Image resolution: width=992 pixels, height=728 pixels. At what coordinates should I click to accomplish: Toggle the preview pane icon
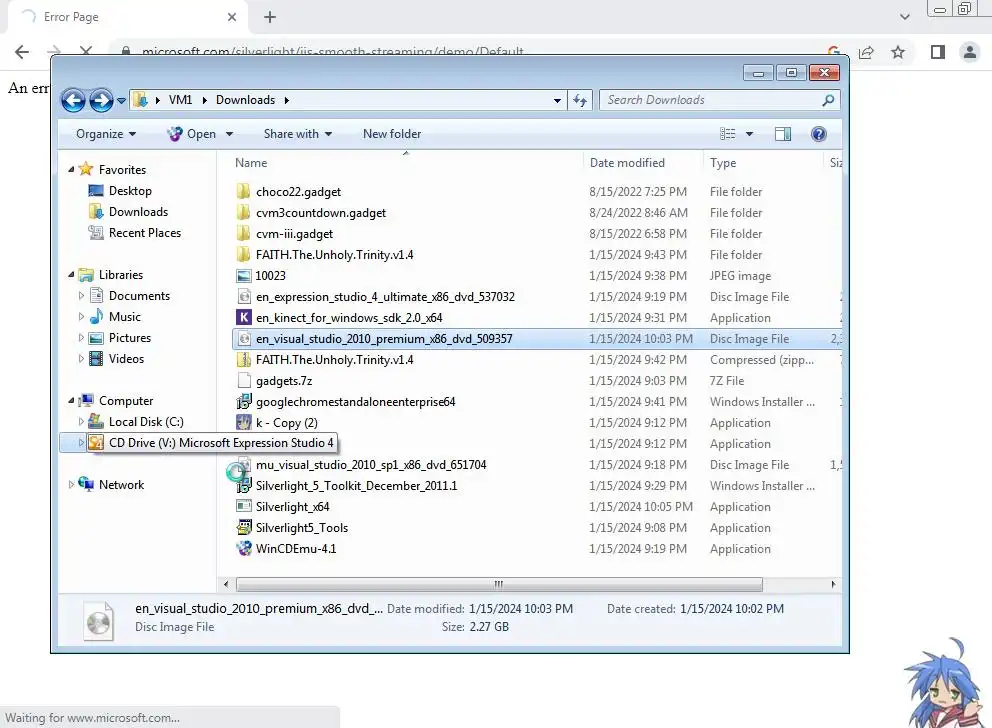[783, 134]
